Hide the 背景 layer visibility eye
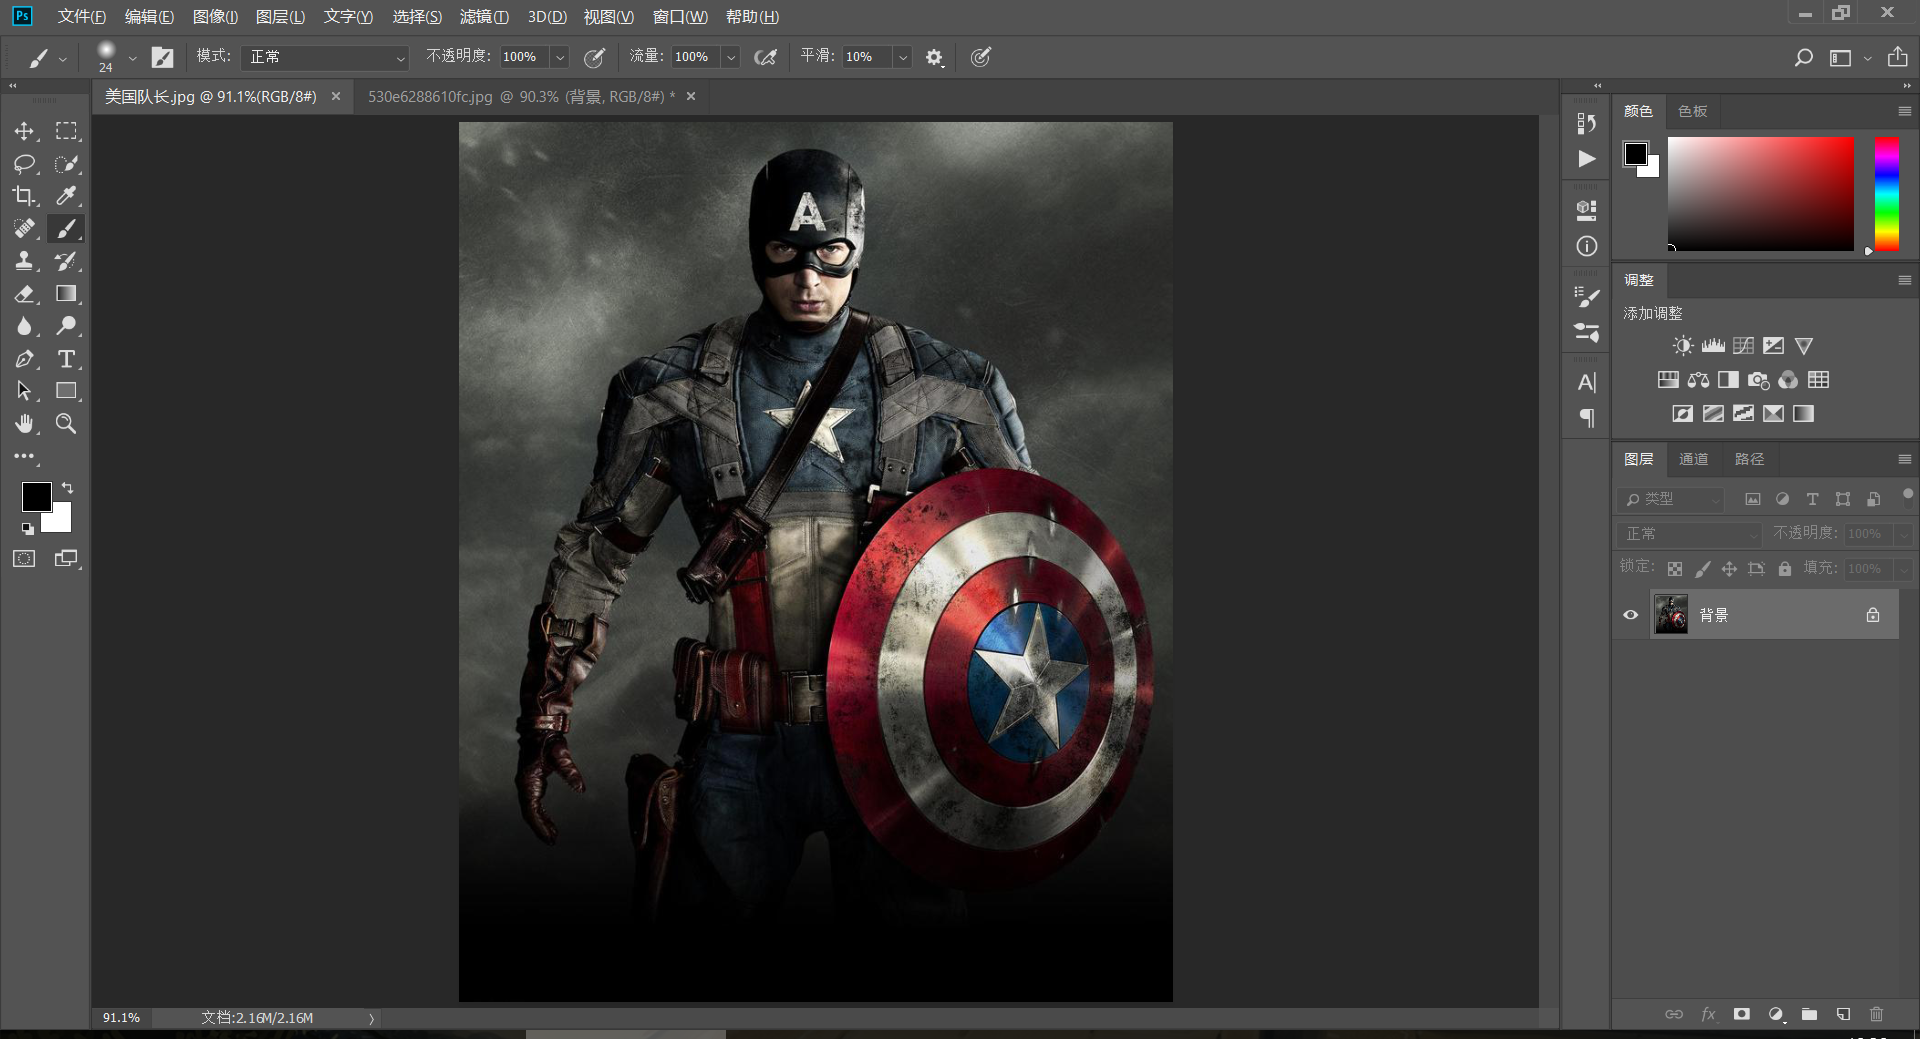 pyautogui.click(x=1631, y=615)
